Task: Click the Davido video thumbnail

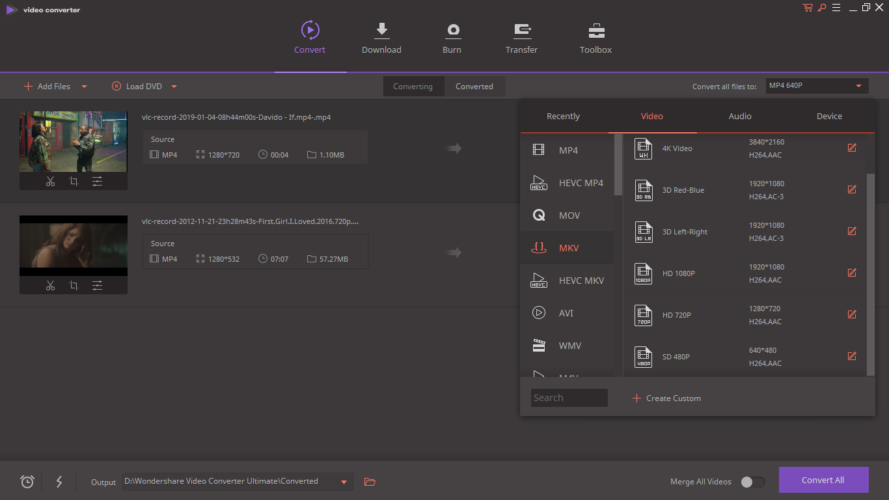Action: 73,141
